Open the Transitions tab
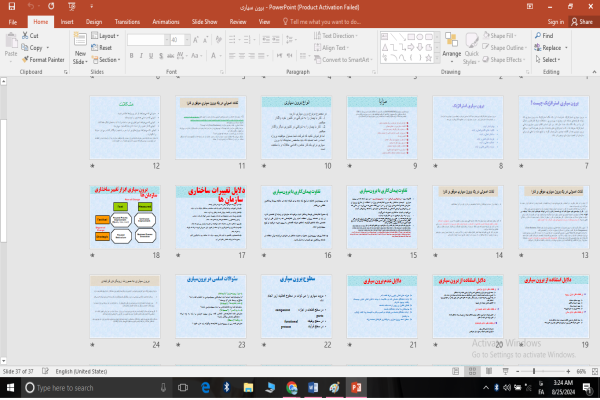This screenshot has height=400, width=600. coord(127,20)
